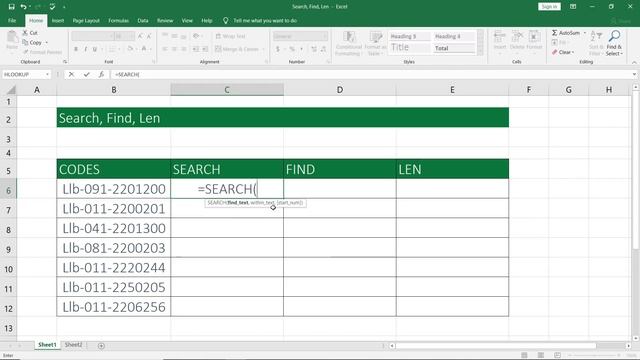The height and width of the screenshot is (360, 640).
Task: Open the Help tab
Action: (207, 20)
